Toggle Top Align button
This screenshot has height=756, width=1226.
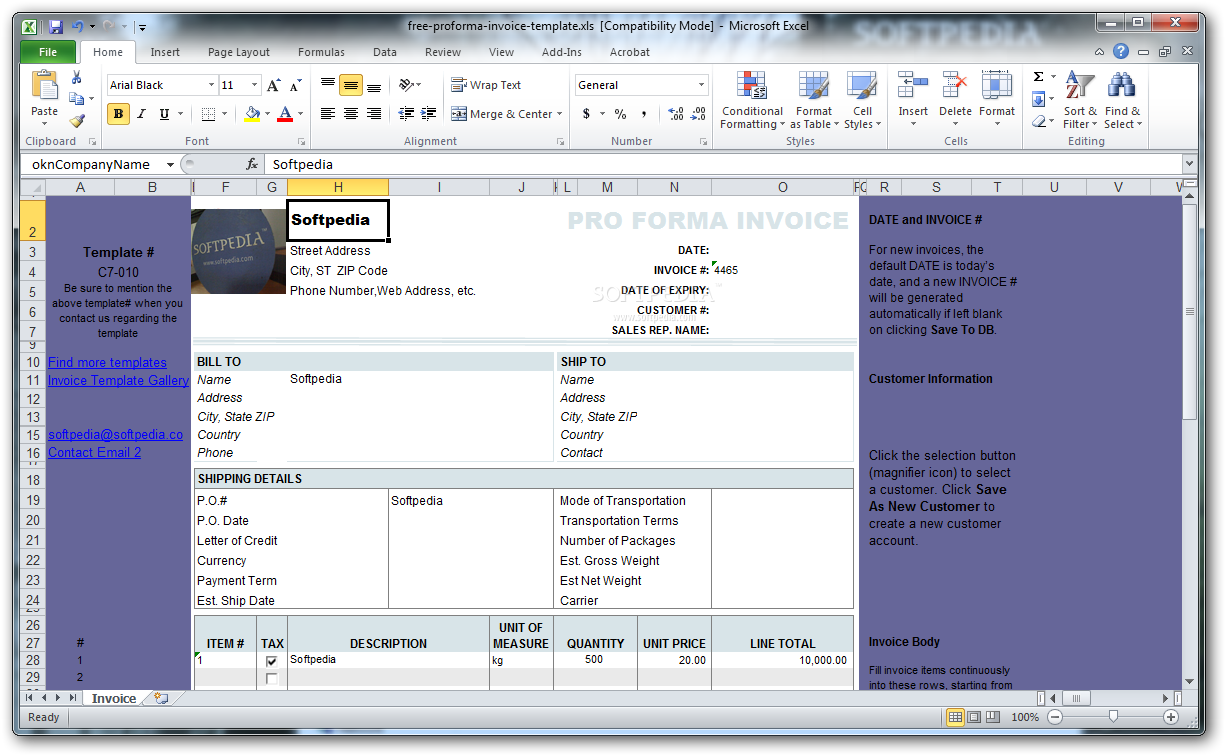(x=328, y=85)
